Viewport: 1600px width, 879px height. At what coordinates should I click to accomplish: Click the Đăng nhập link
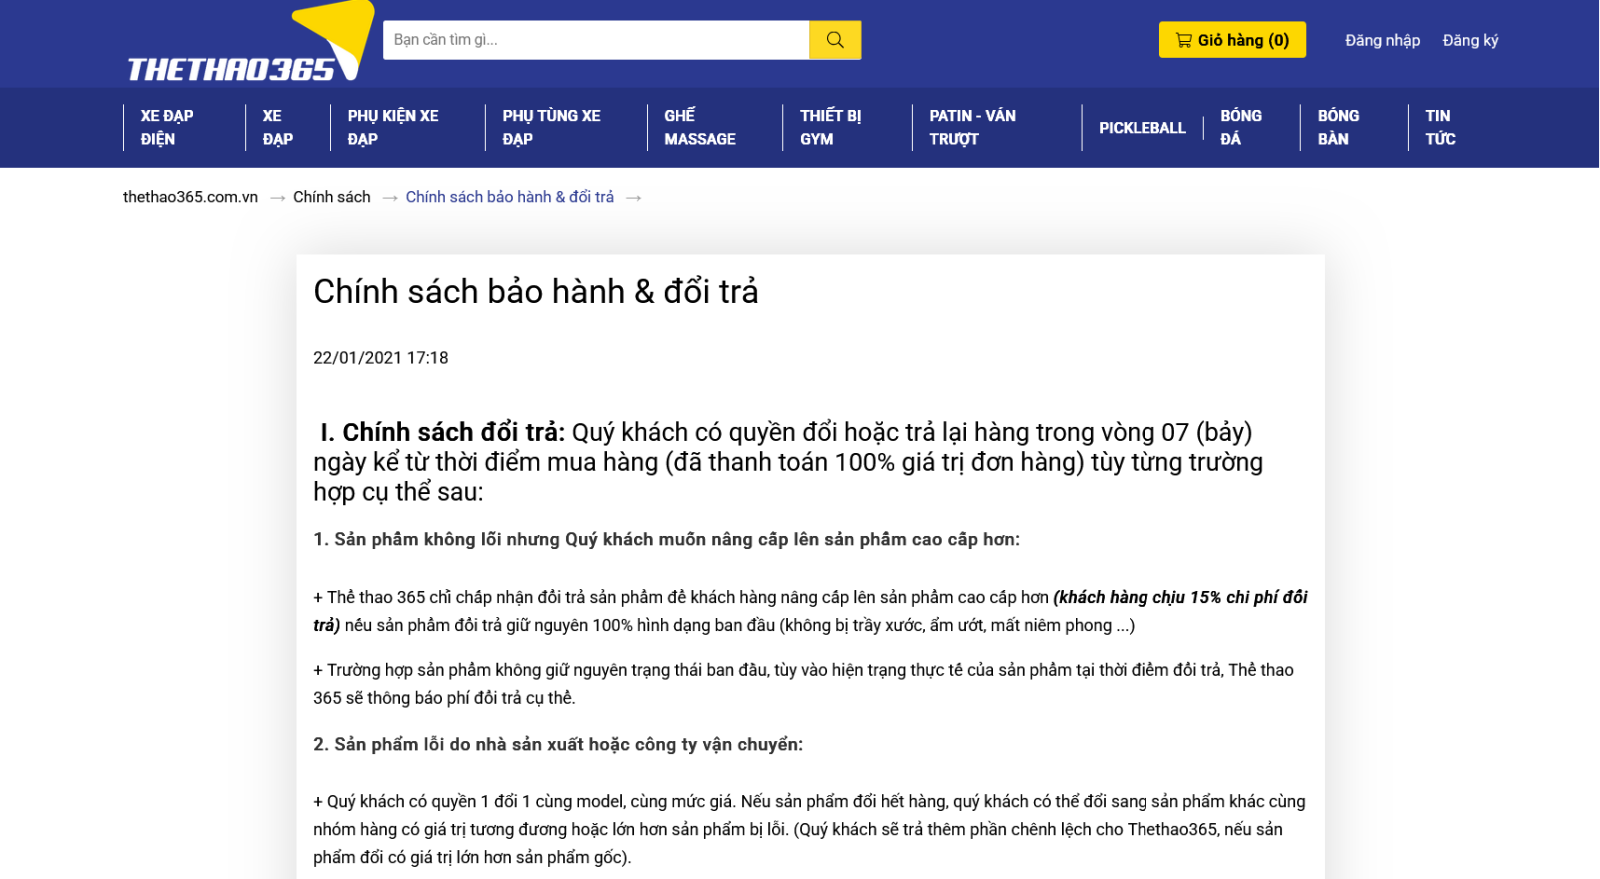(x=1382, y=40)
